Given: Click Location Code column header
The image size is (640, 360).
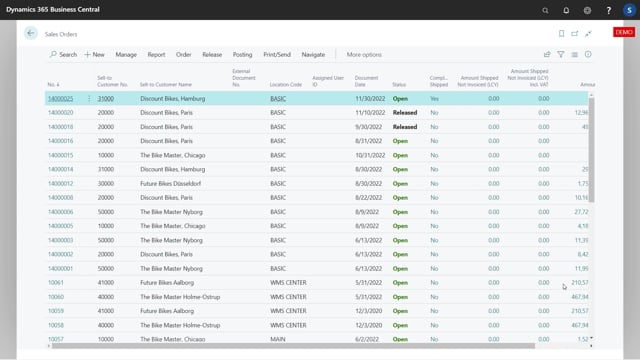Looking at the screenshot, I should pos(286,84).
